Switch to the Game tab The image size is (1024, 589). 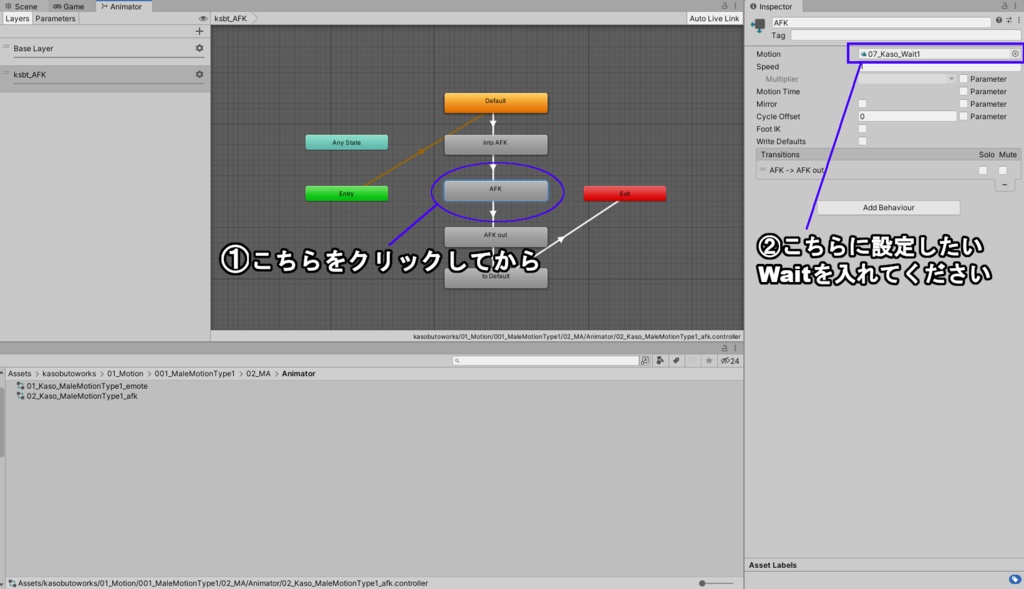69,6
